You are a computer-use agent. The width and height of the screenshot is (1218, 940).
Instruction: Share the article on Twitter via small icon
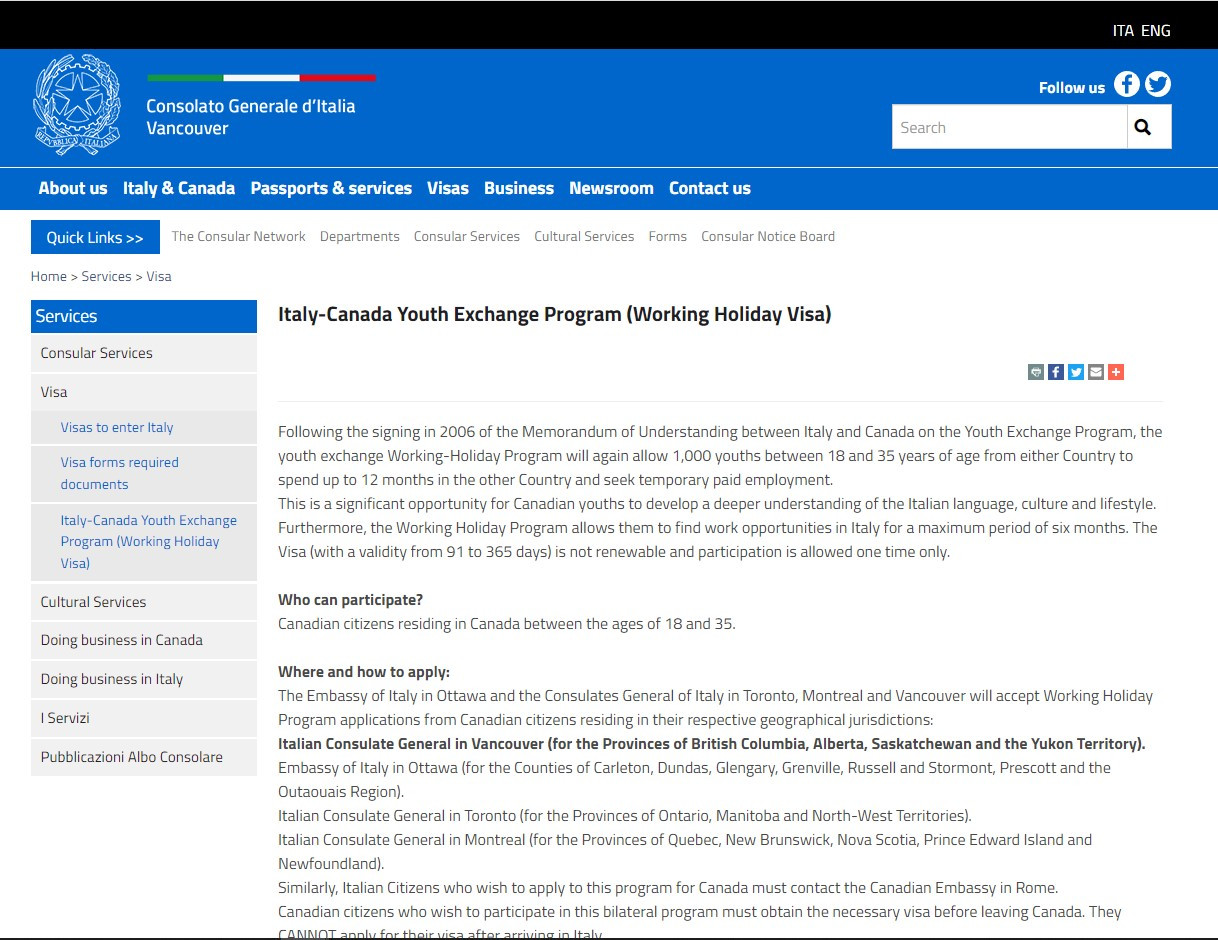pyautogui.click(x=1076, y=372)
